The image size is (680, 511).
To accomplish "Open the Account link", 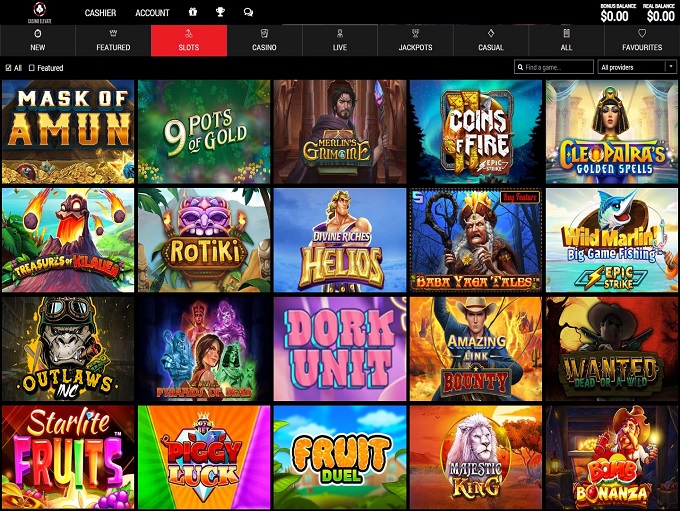I will [x=152, y=13].
